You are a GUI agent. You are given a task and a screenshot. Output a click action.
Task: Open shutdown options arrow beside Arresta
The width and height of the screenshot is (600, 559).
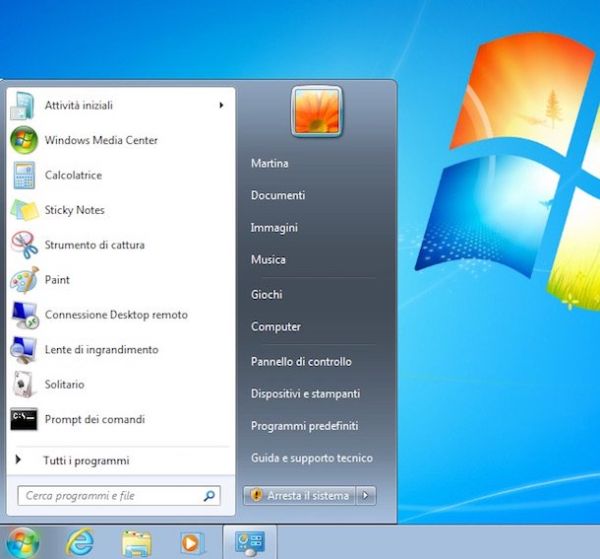[366, 495]
